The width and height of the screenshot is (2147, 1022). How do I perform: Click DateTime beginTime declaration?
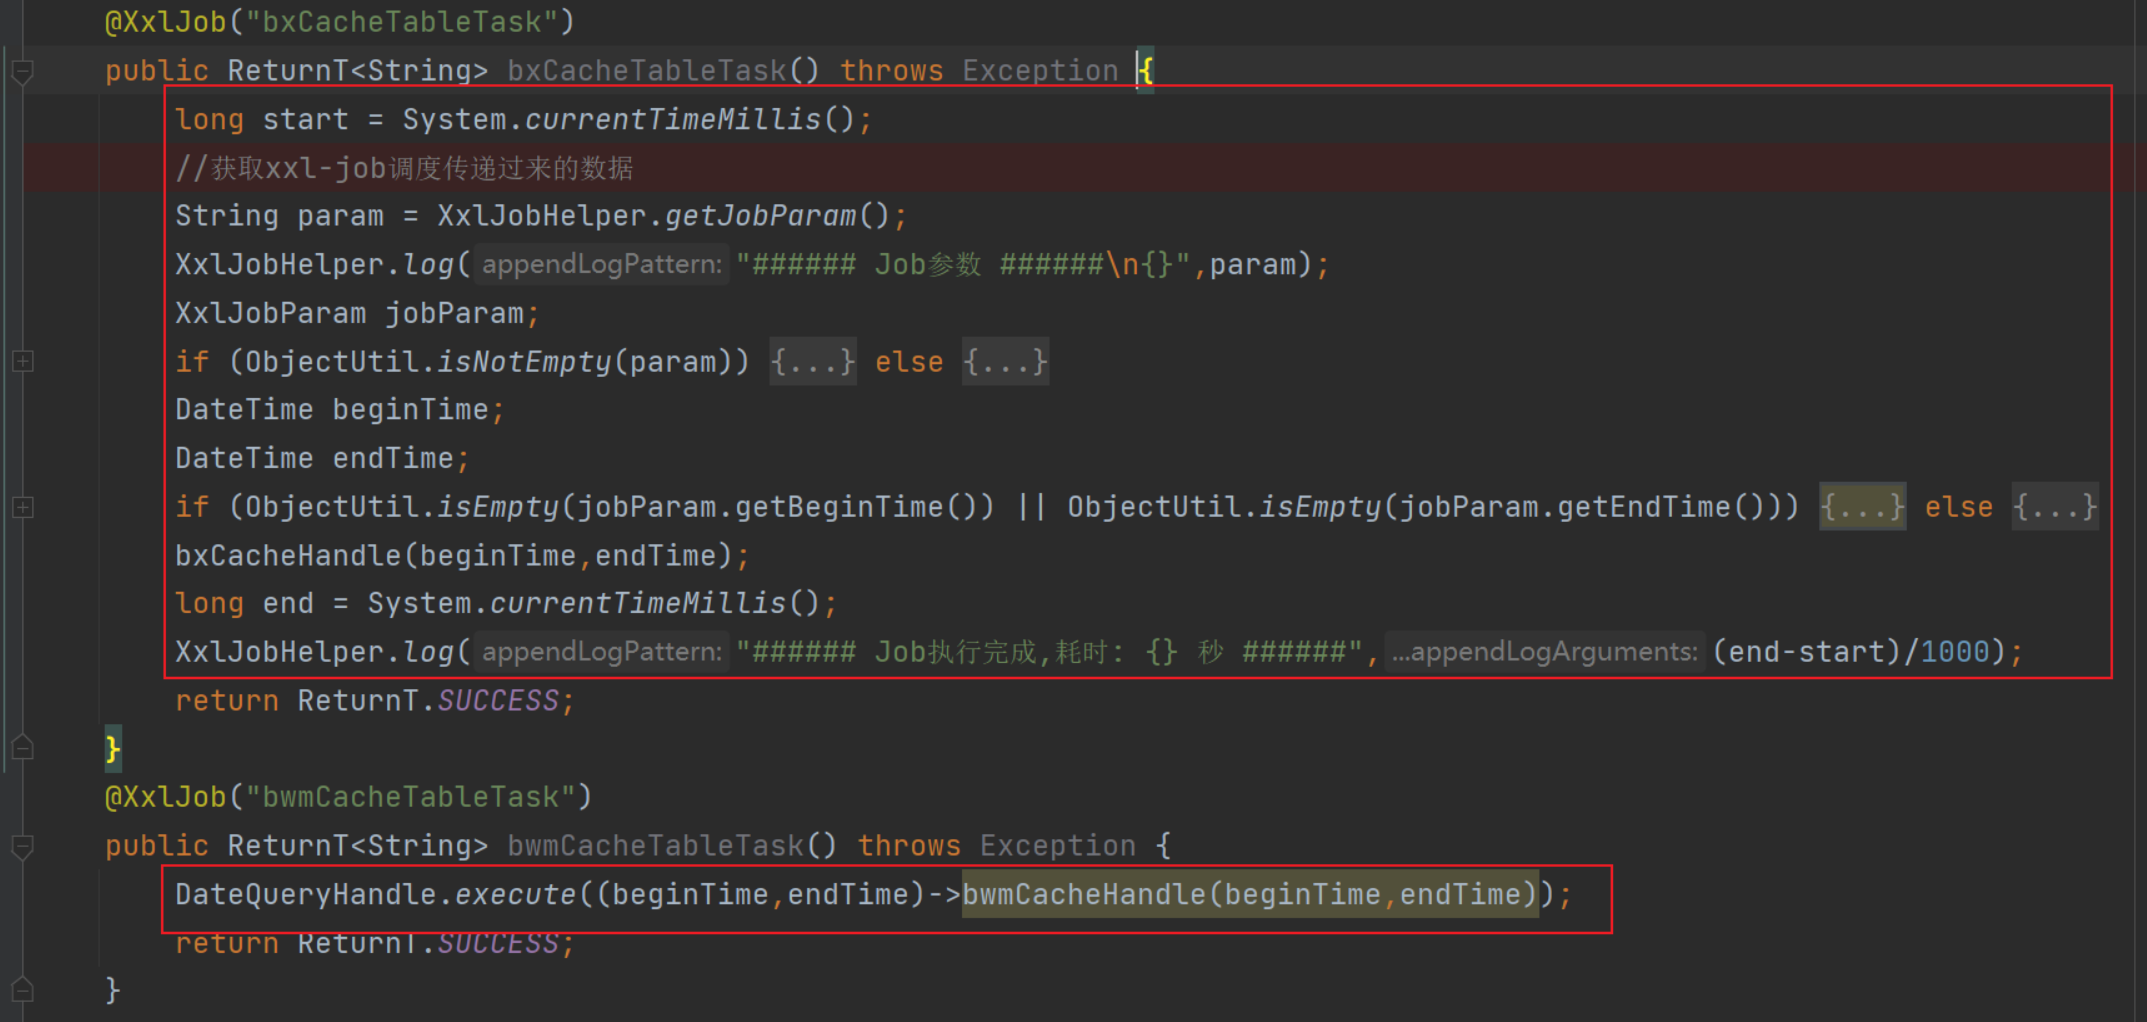(340, 410)
